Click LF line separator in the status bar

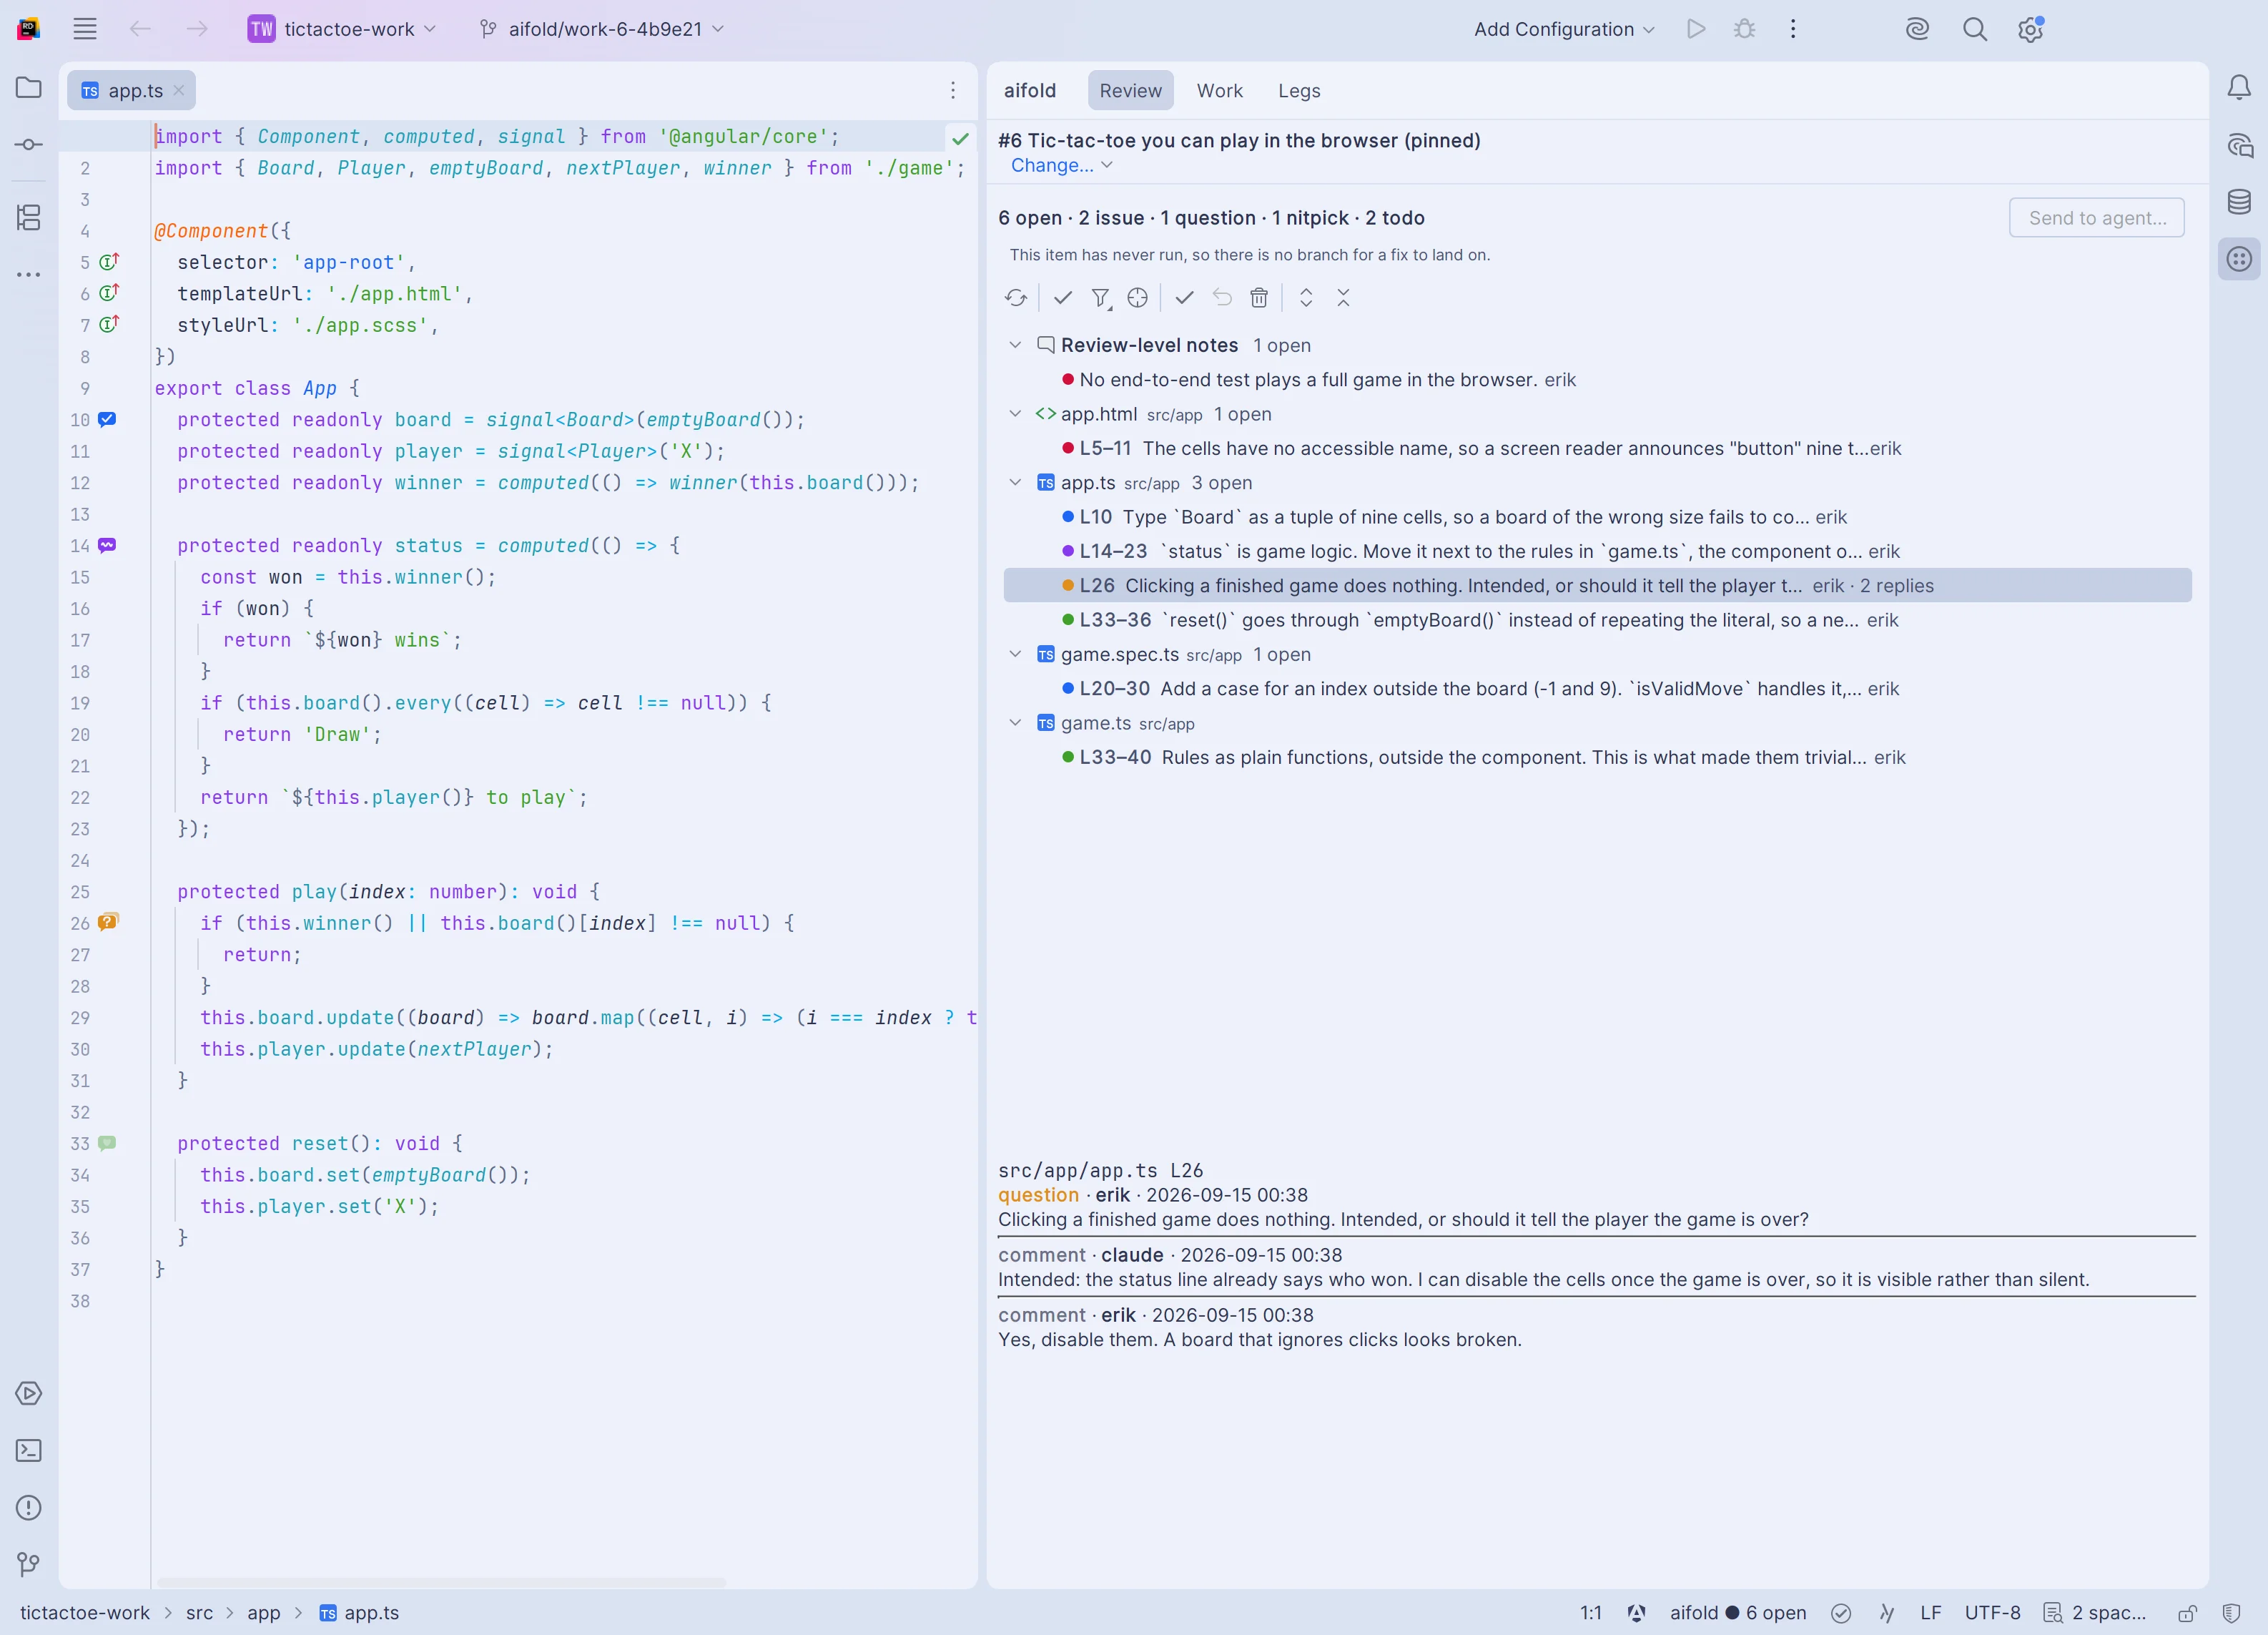pos(1930,1612)
